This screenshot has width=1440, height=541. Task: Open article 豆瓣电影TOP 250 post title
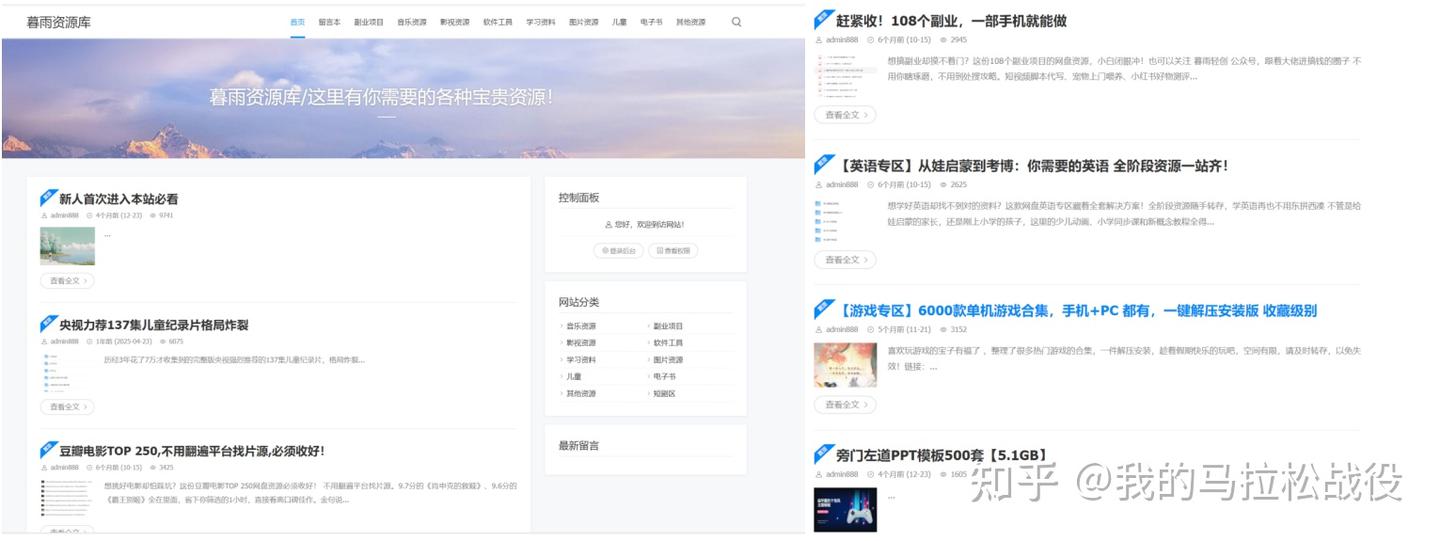click(x=192, y=451)
